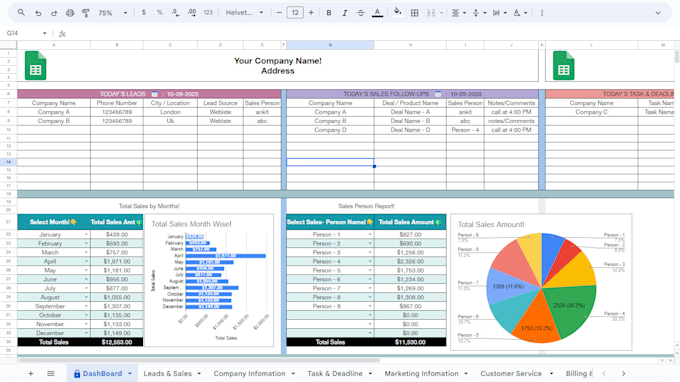This screenshot has width=680, height=382.
Task: Open text rotation dropdown
Action: [x=520, y=13]
